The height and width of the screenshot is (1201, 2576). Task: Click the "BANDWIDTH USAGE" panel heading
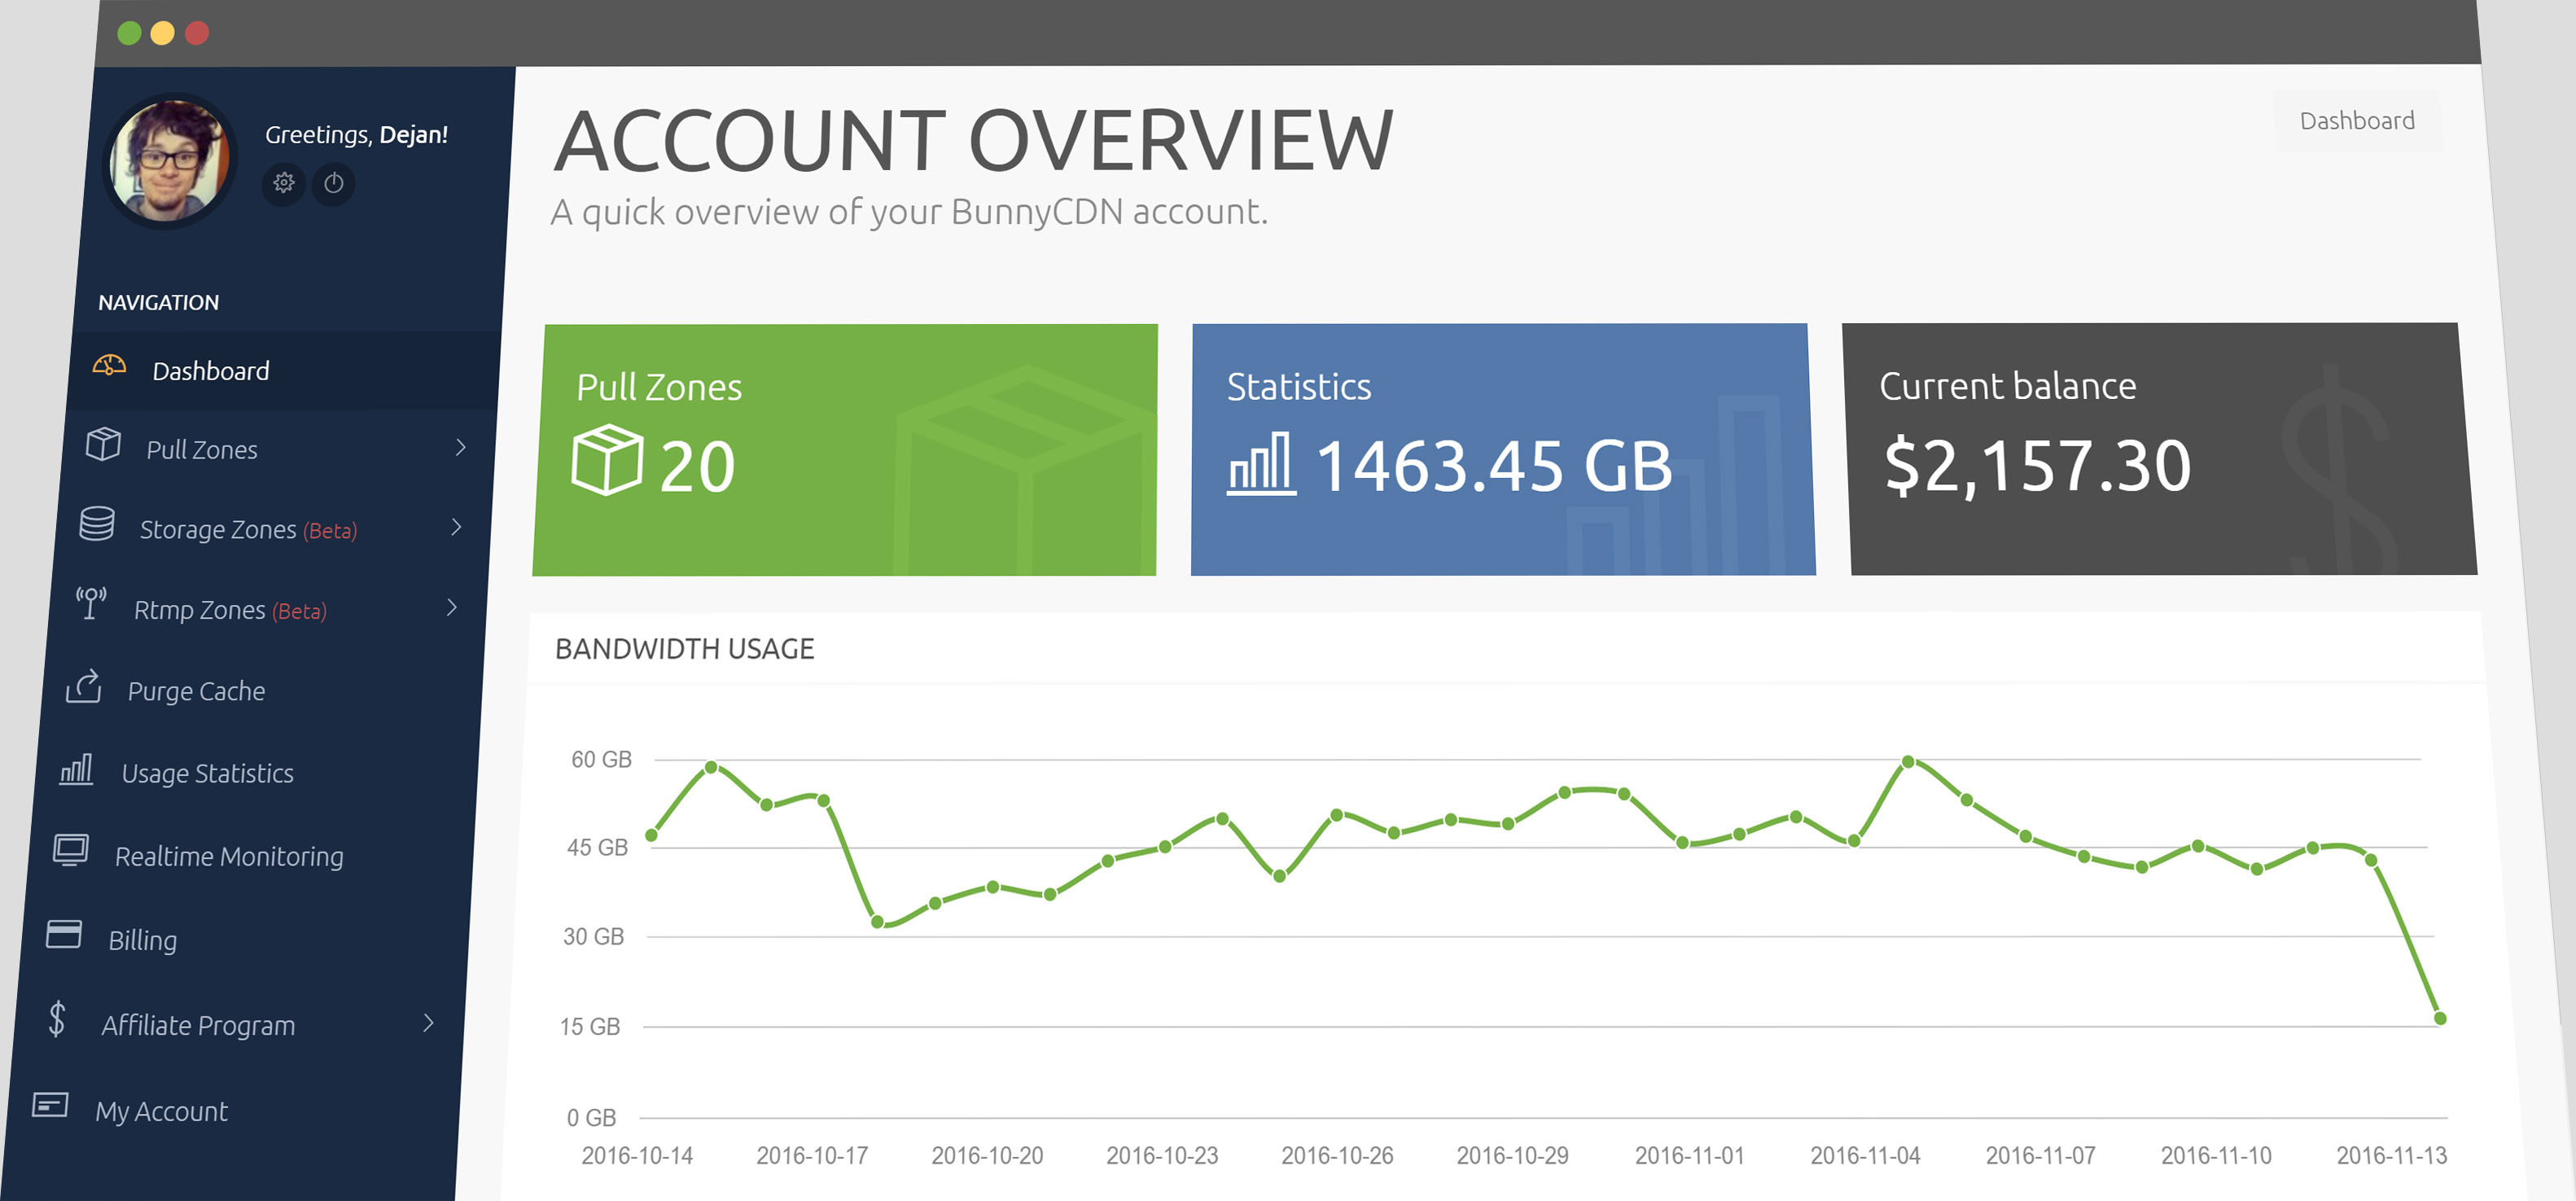[x=685, y=649]
